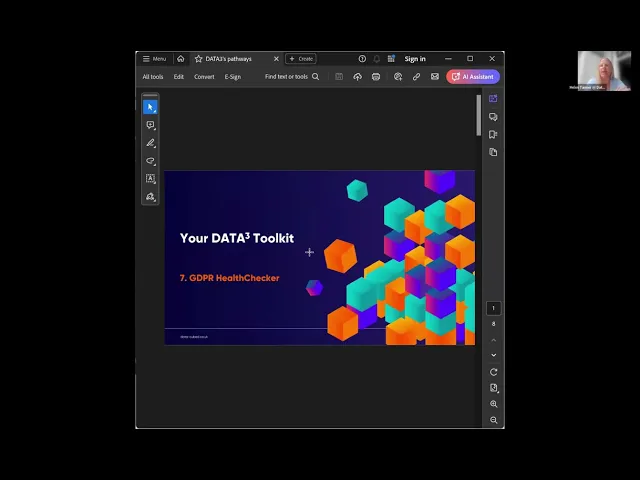Click the upload to cloud icon

(358, 77)
